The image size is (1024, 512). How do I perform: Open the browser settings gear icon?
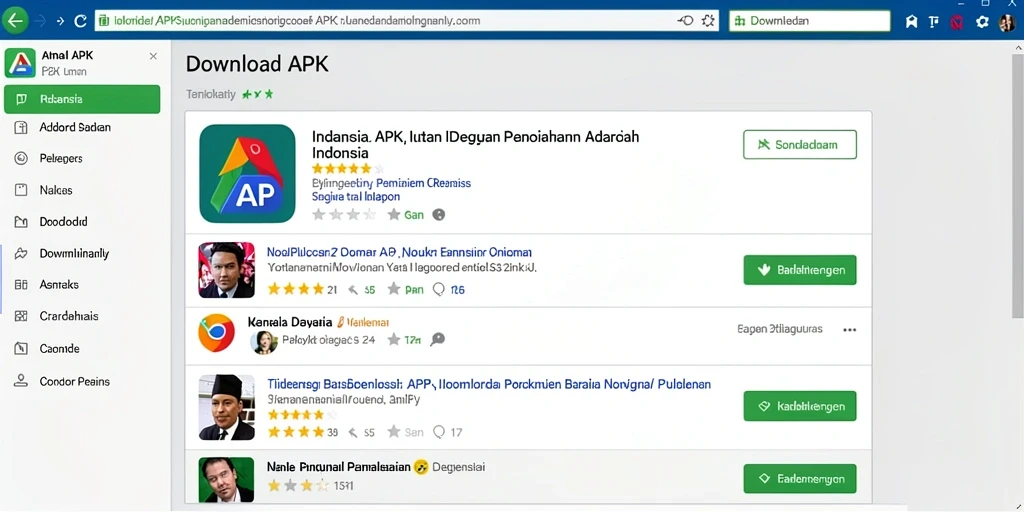pyautogui.click(x=982, y=22)
